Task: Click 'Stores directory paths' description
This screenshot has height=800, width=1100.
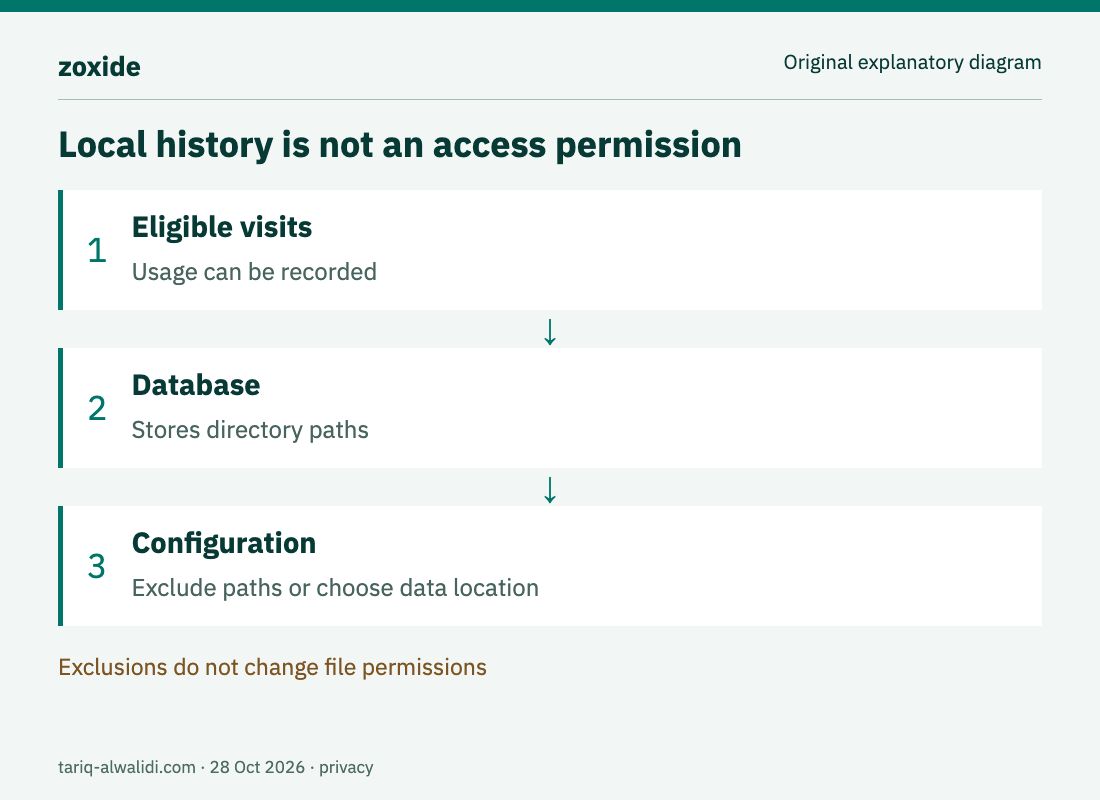Action: point(250,429)
